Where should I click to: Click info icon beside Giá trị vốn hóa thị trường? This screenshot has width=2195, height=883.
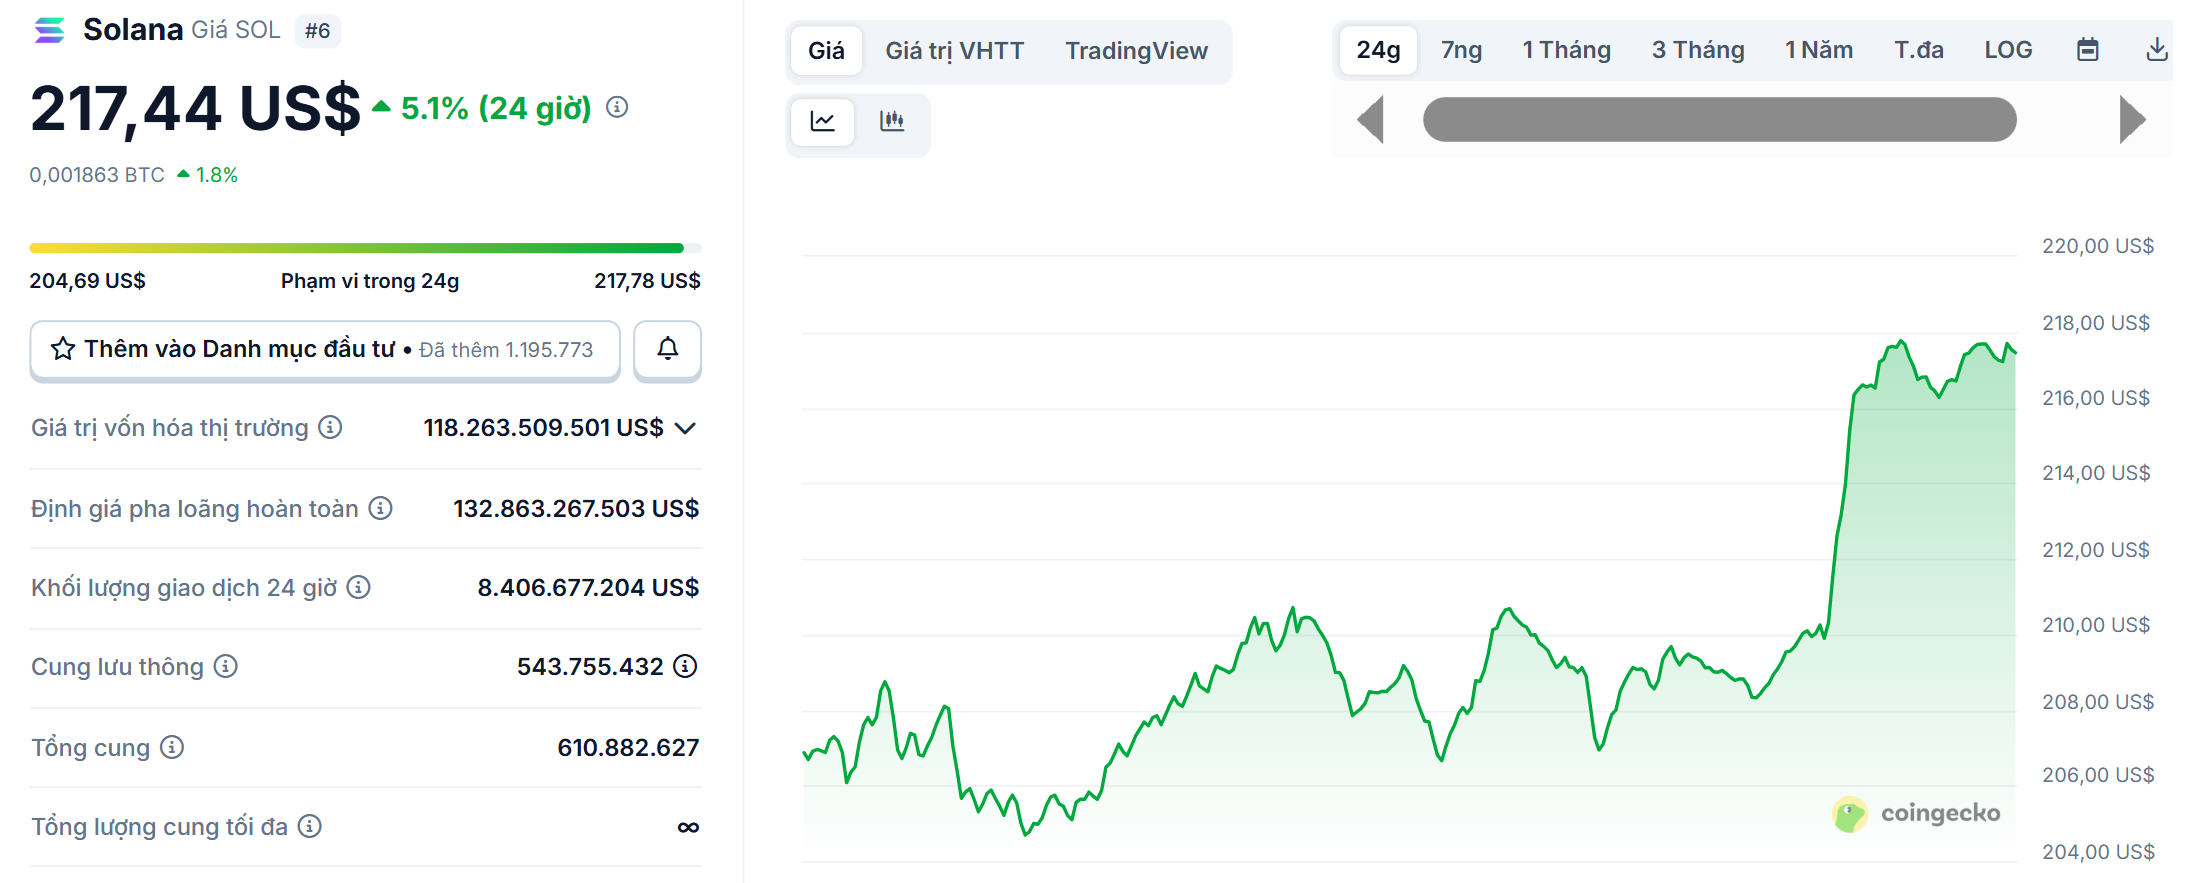(x=330, y=428)
